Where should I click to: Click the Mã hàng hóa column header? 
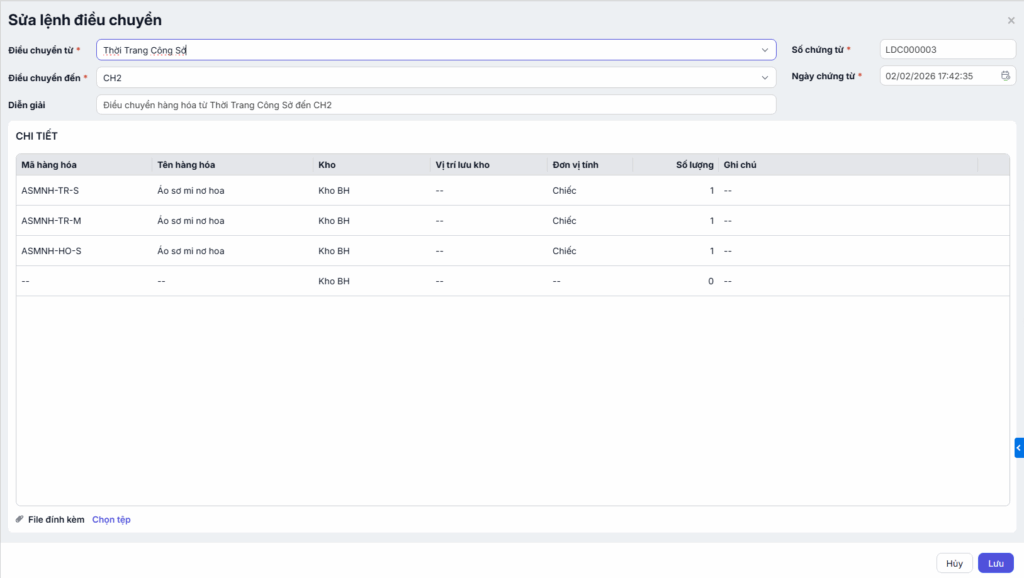[48, 165]
